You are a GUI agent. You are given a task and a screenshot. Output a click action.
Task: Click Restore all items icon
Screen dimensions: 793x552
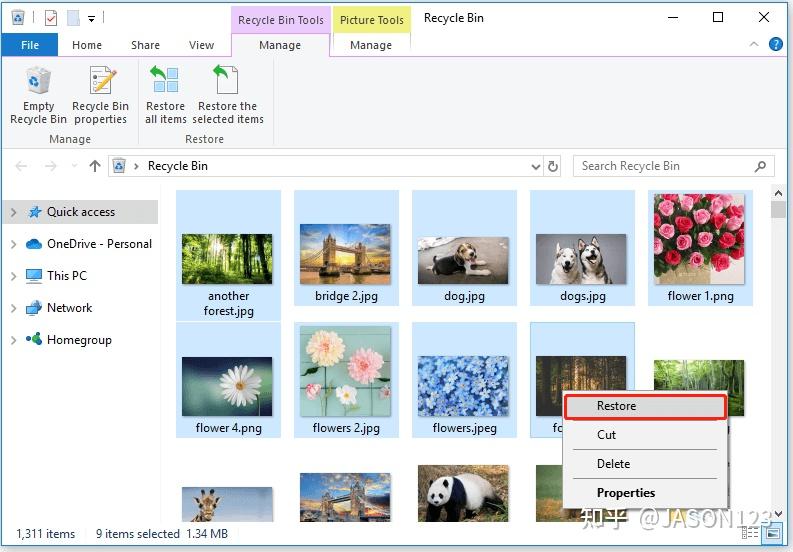click(x=165, y=80)
